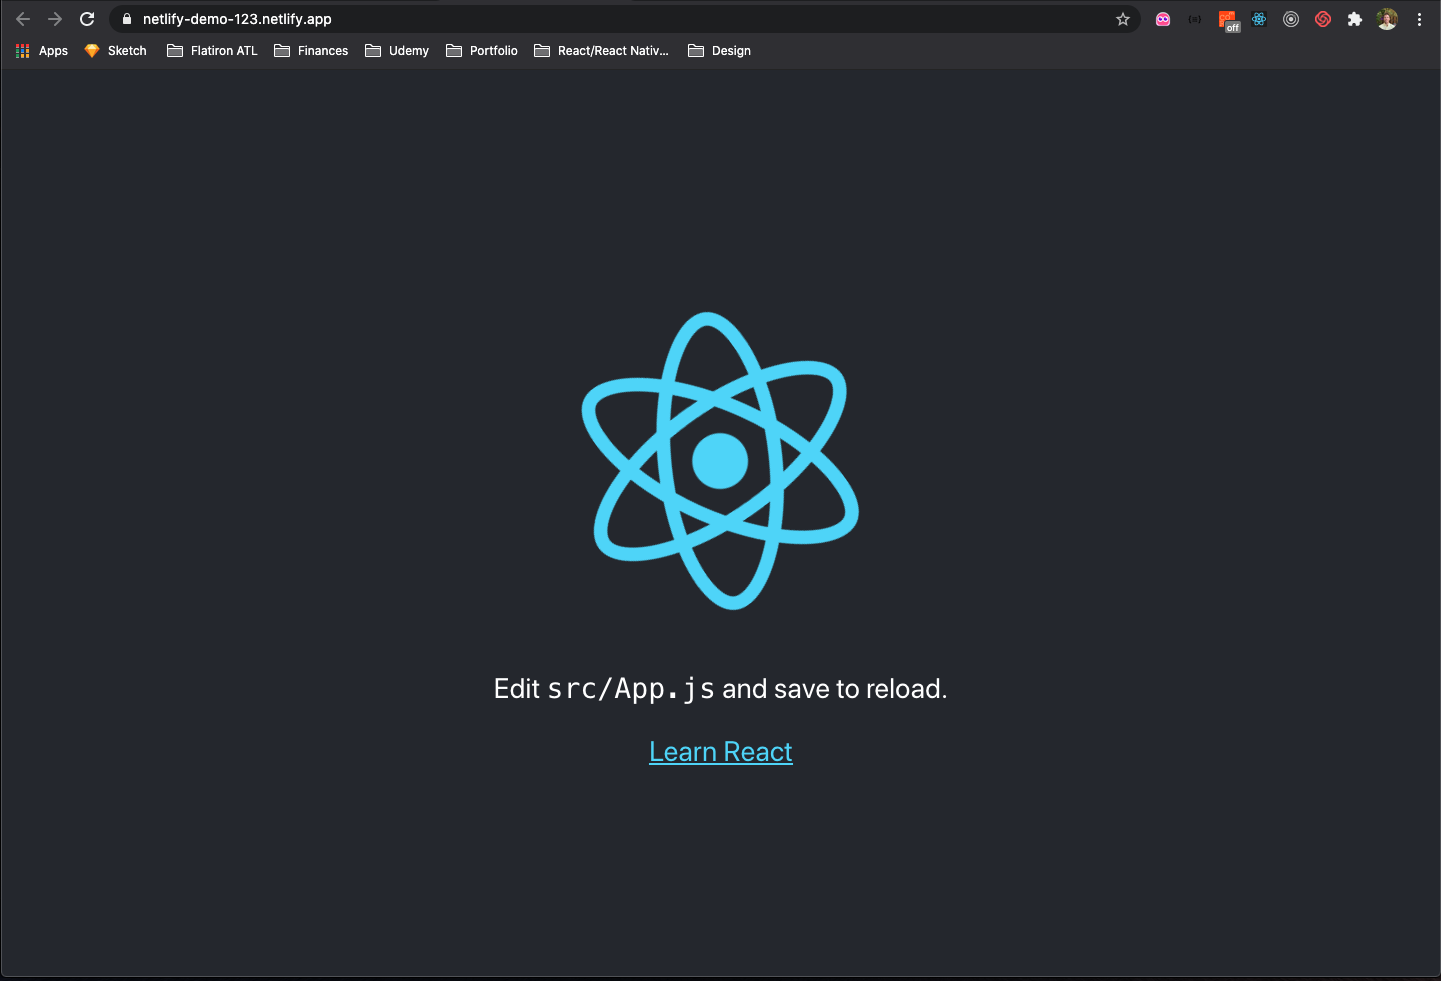Click the user profile avatar
Viewport: 1441px width, 981px height.
pyautogui.click(x=1387, y=19)
